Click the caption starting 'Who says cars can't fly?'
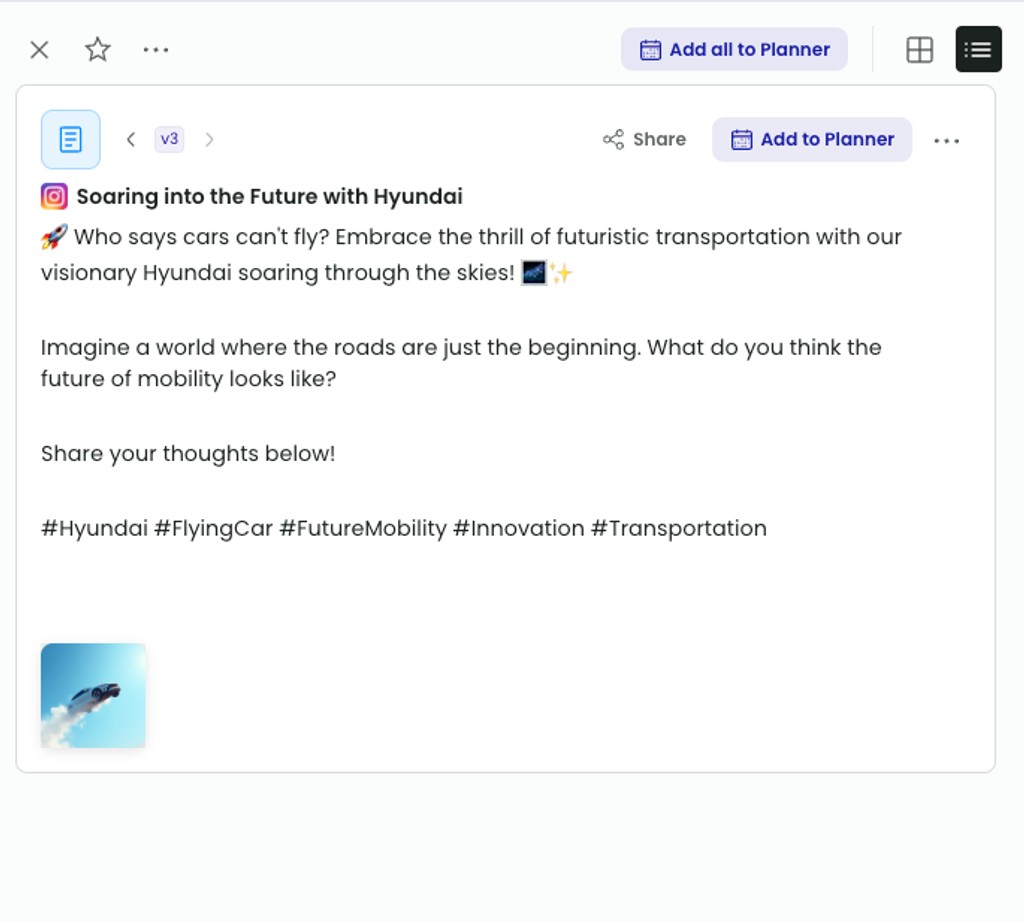The image size is (1024, 922). tap(472, 255)
